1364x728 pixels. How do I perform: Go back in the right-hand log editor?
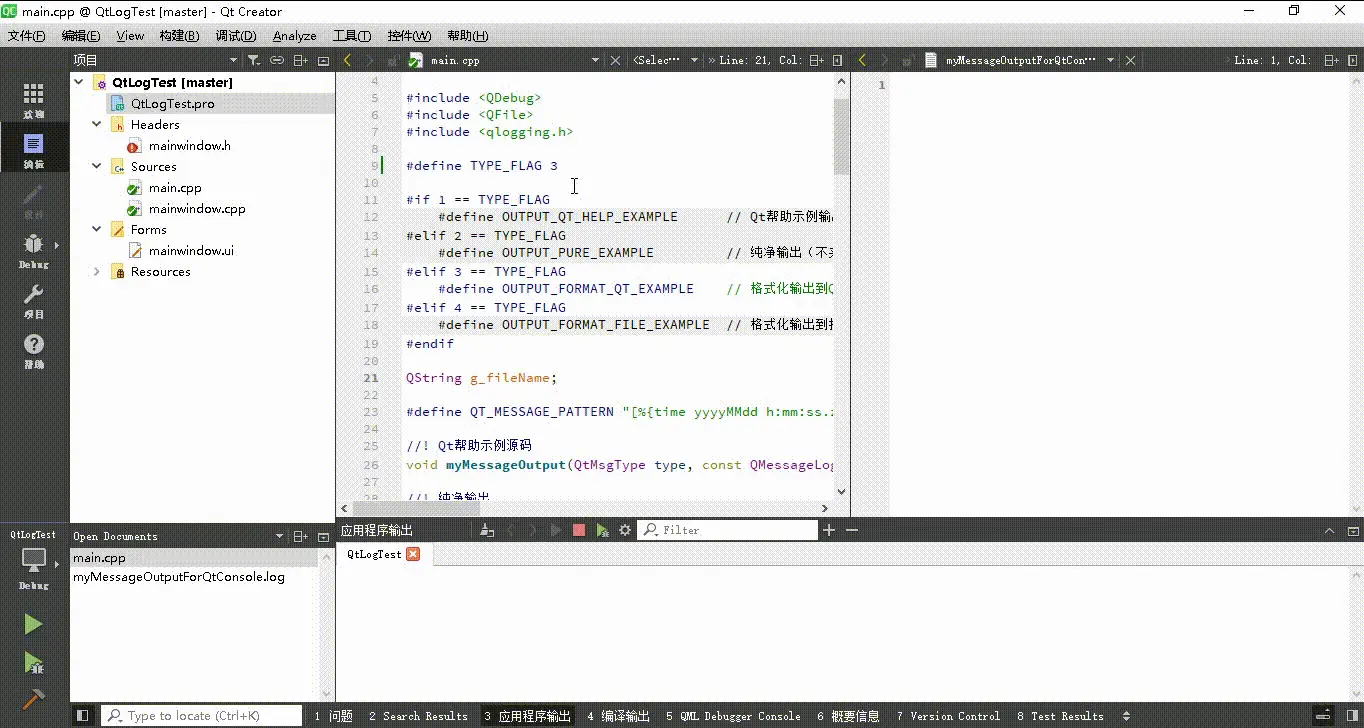[x=862, y=60]
